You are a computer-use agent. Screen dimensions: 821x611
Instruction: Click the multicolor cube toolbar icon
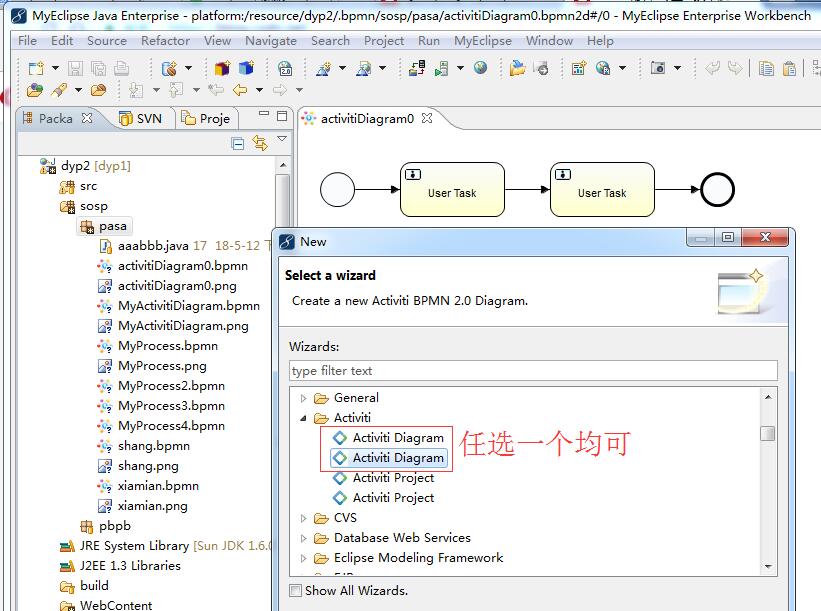[x=223, y=68]
